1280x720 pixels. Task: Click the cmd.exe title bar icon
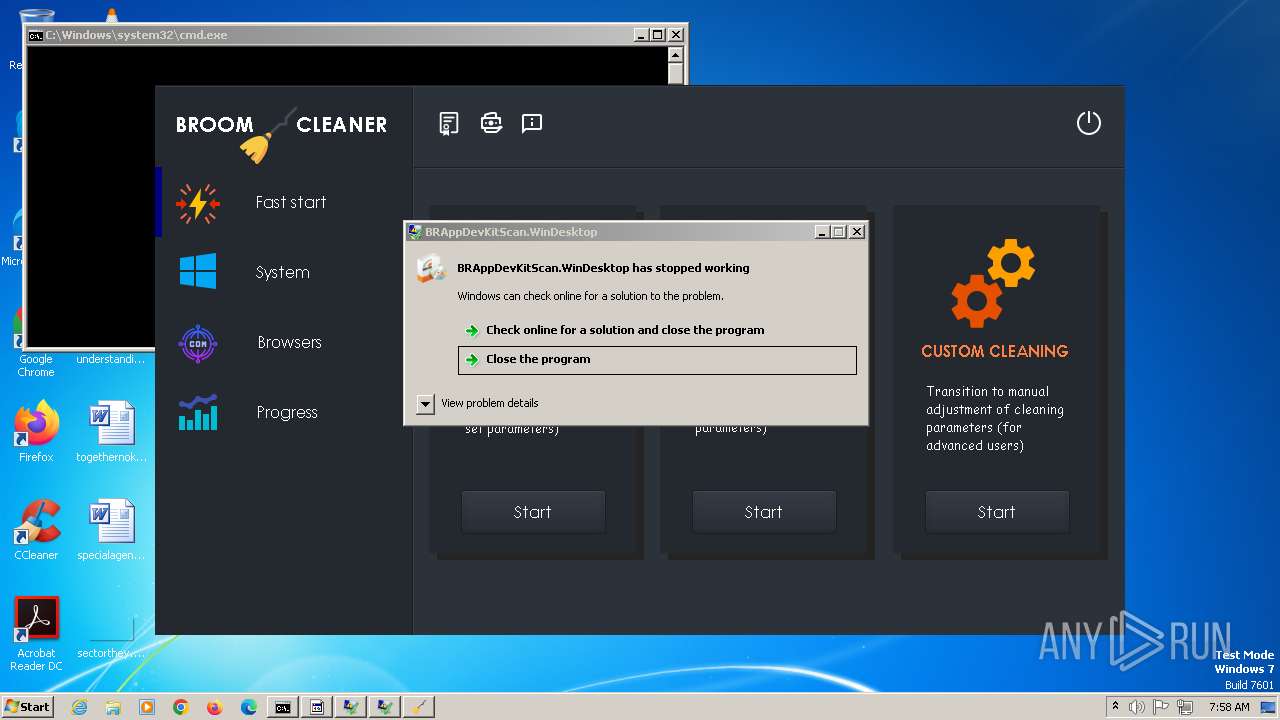click(x=36, y=35)
